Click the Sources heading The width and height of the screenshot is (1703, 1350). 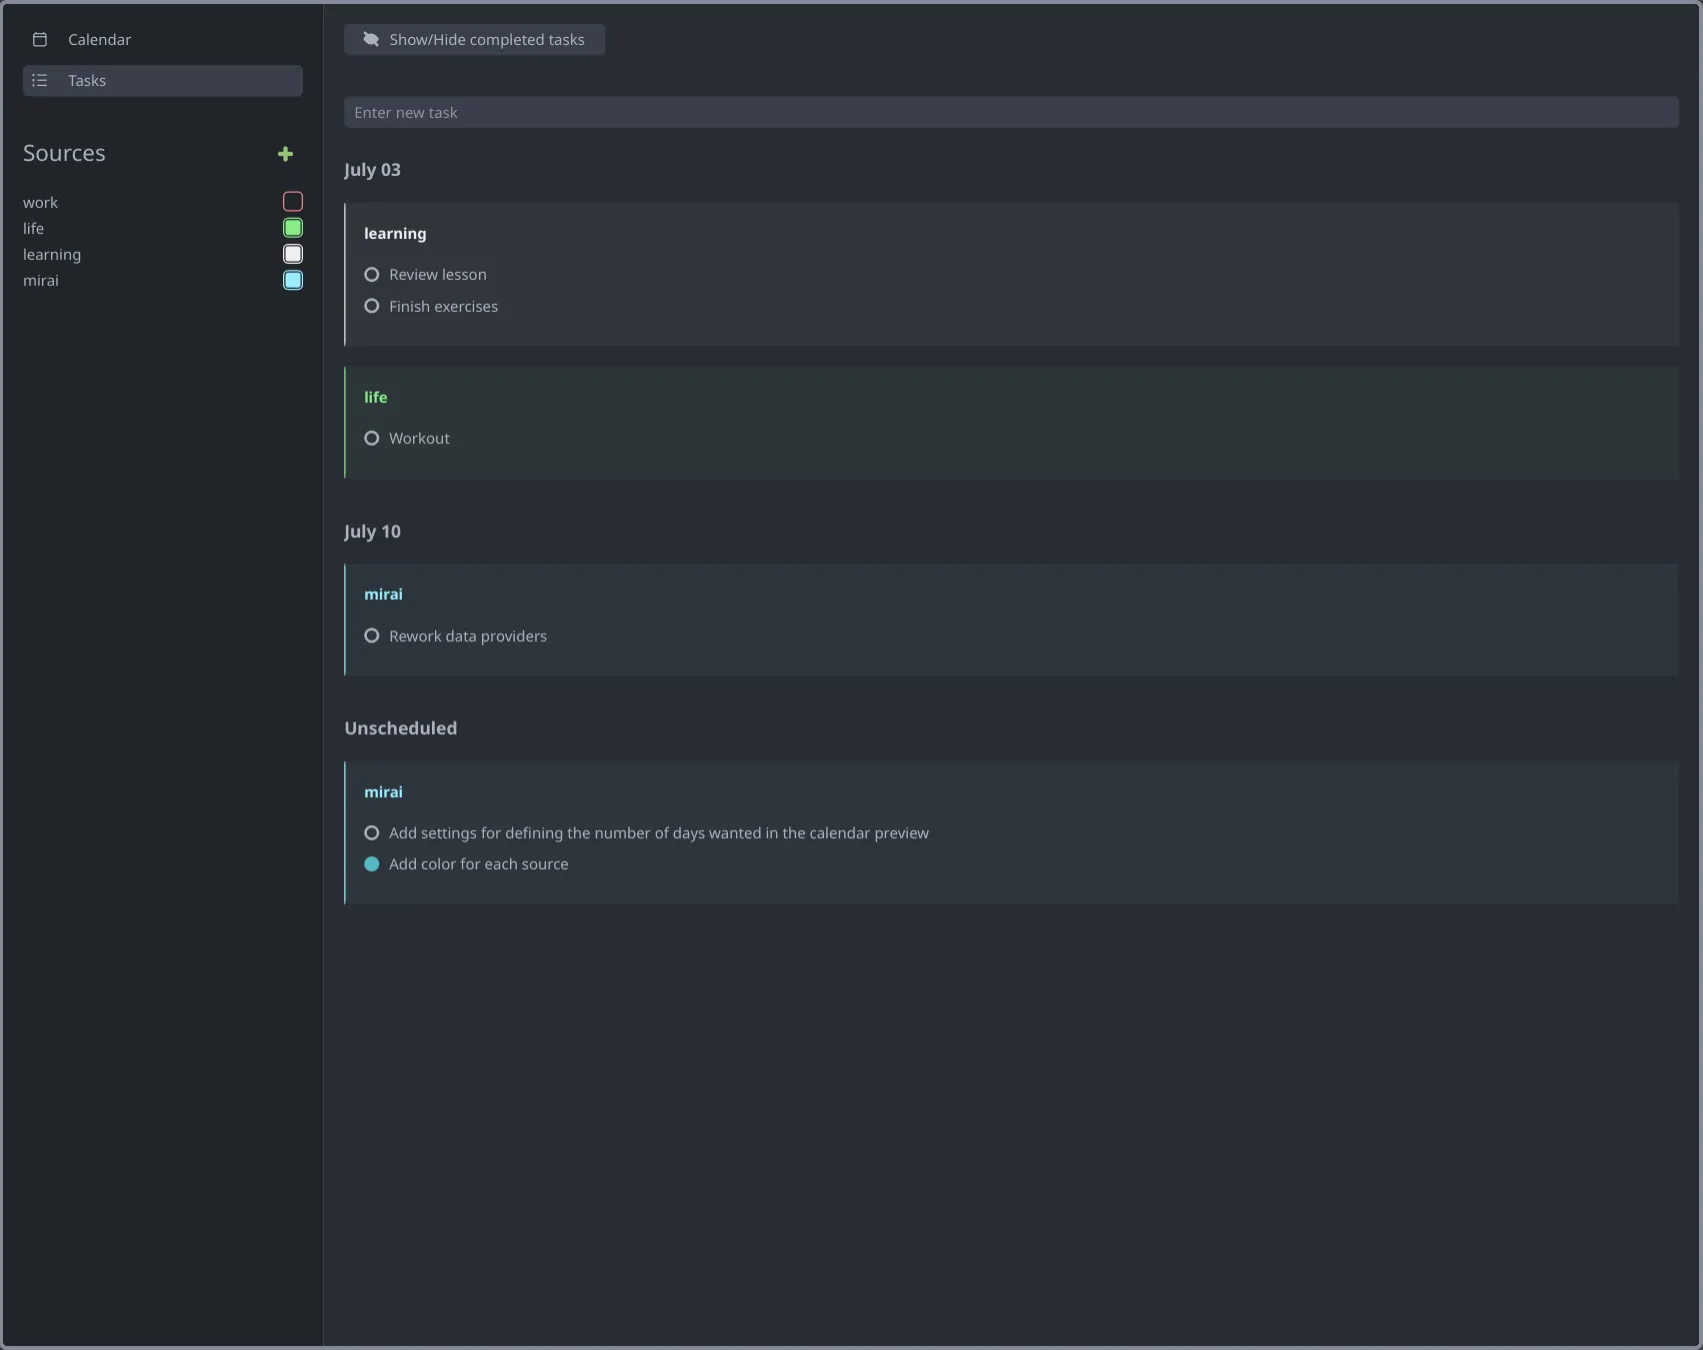tap(64, 153)
